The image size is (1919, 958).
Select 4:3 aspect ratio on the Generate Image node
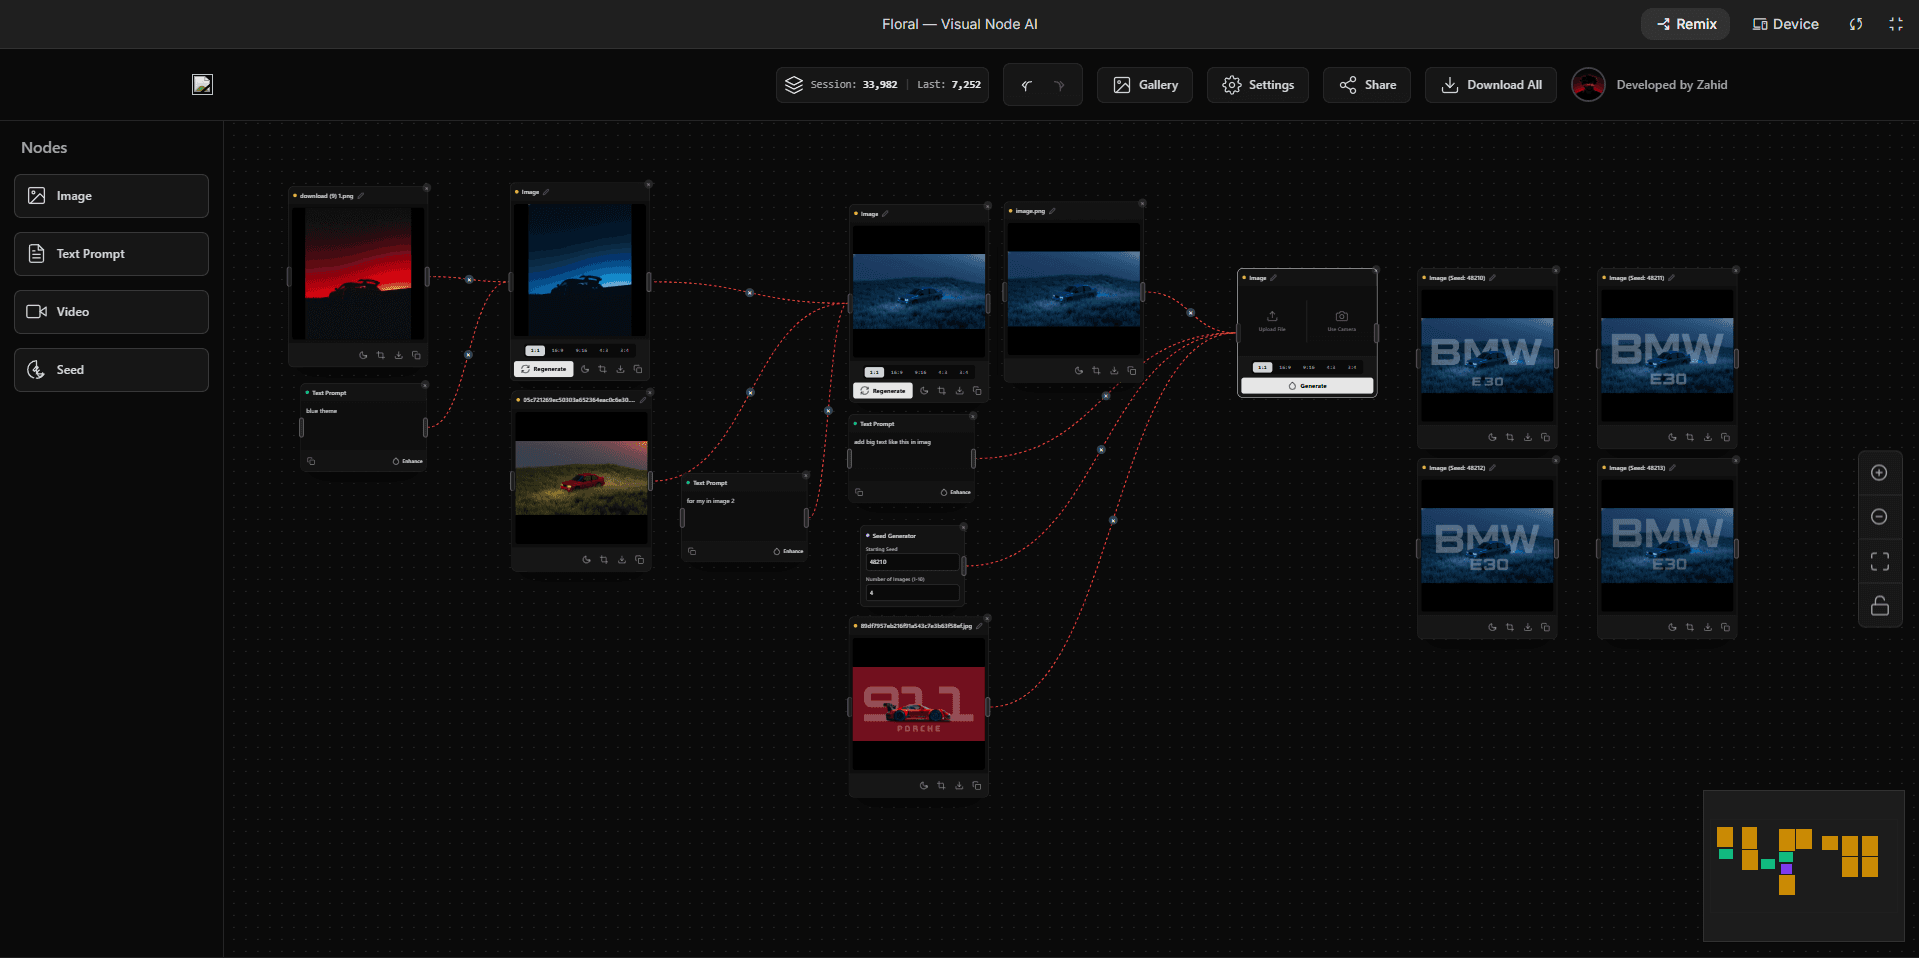coord(1331,367)
